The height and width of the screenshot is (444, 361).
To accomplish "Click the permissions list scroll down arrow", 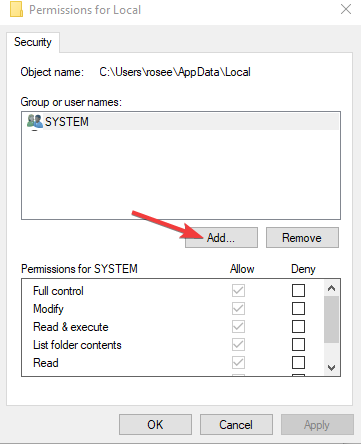I will (331, 368).
